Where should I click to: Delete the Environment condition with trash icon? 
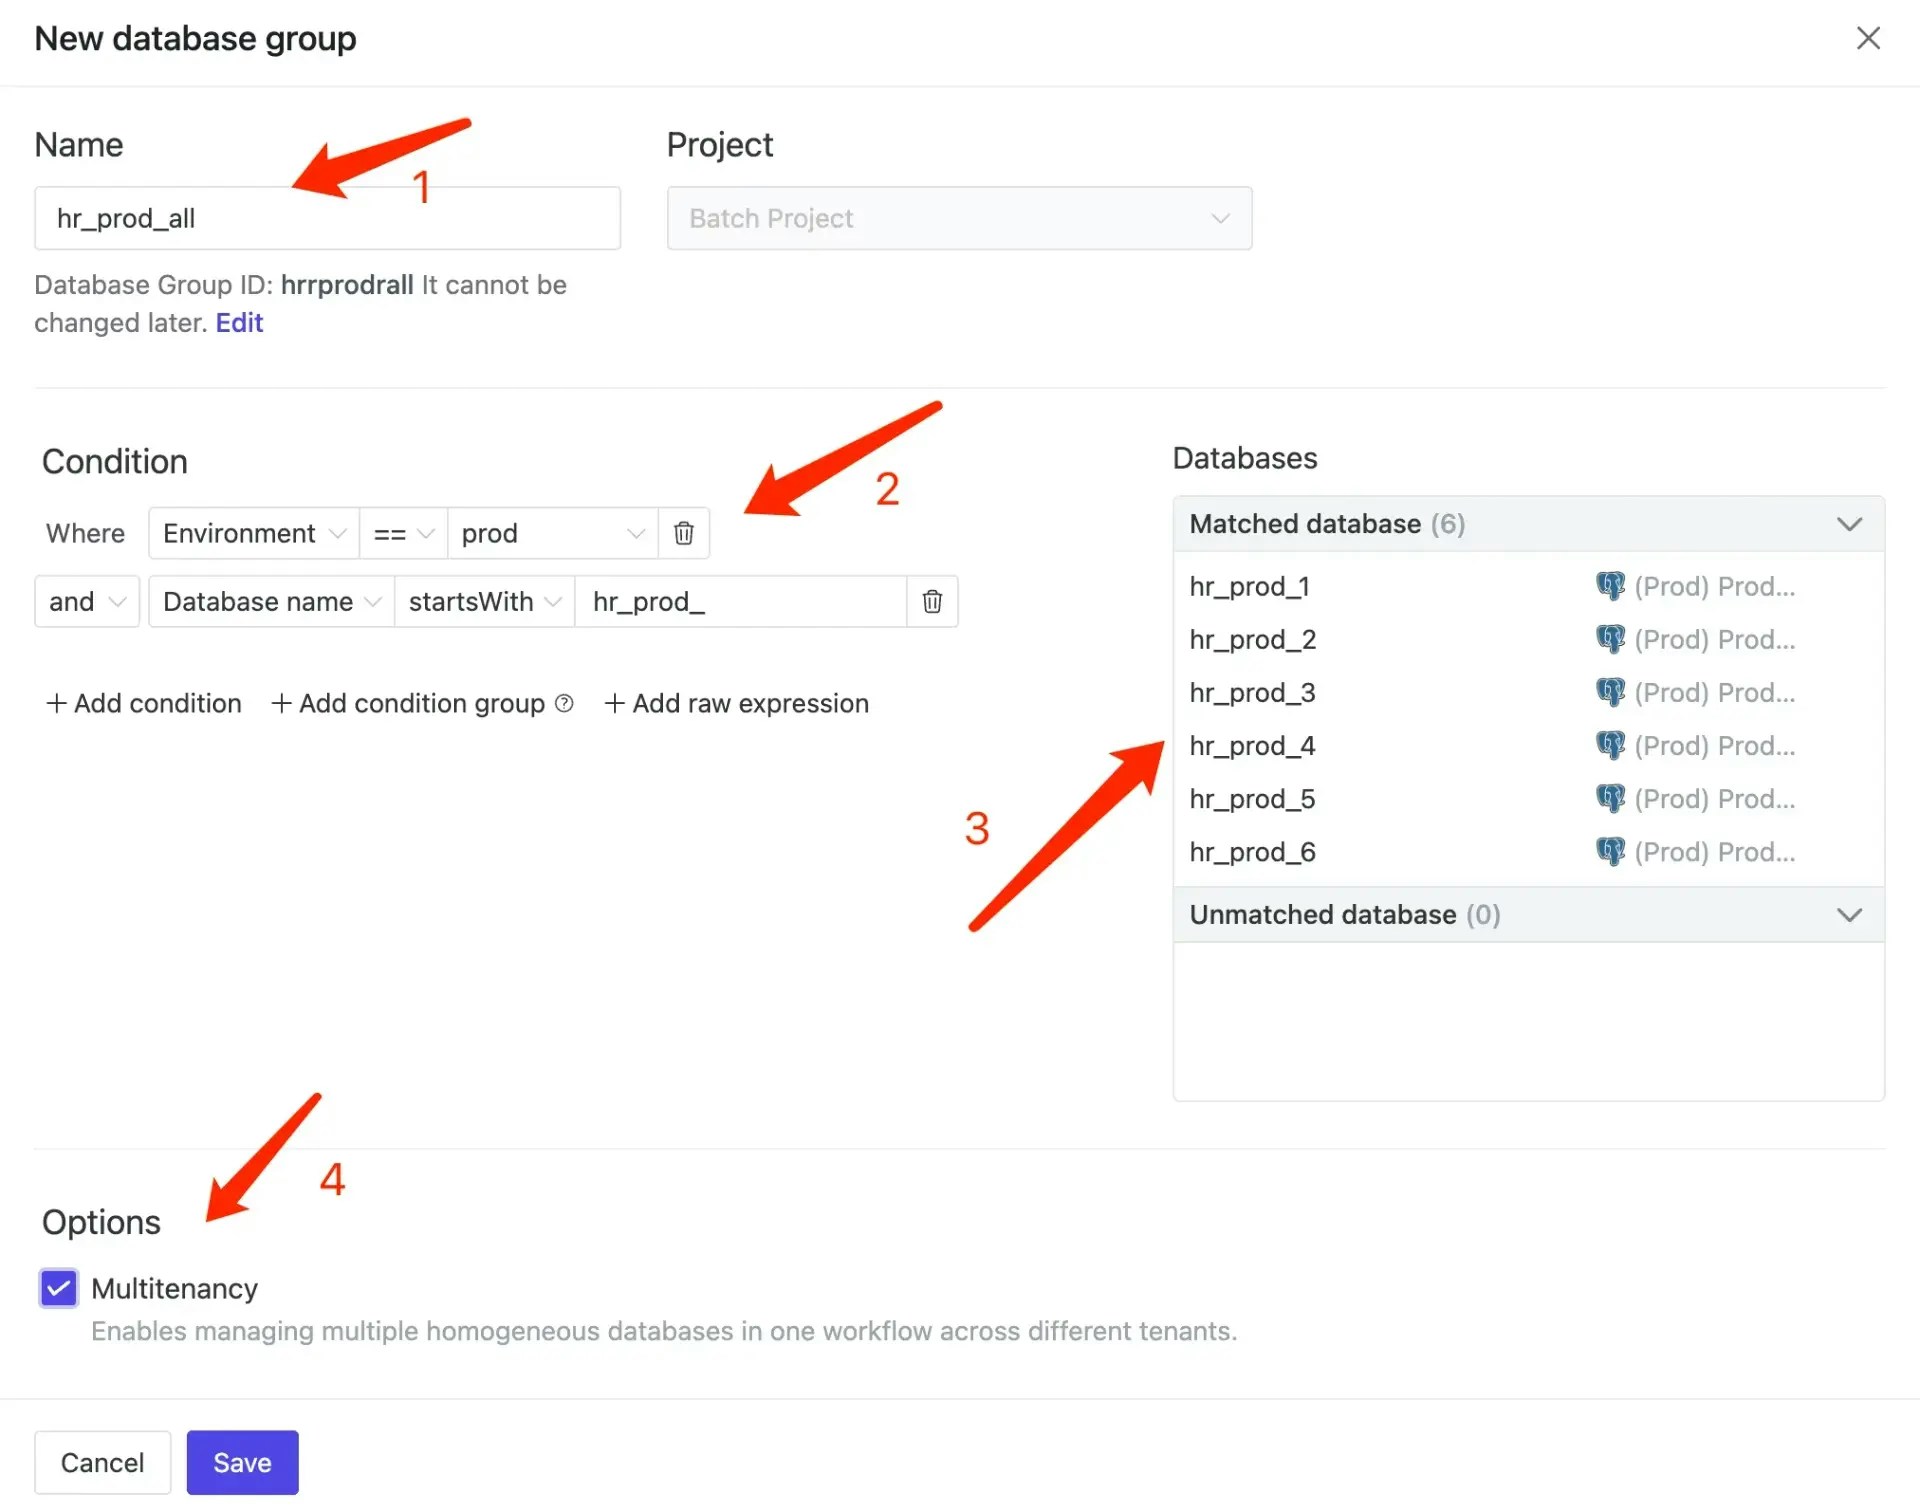[684, 533]
